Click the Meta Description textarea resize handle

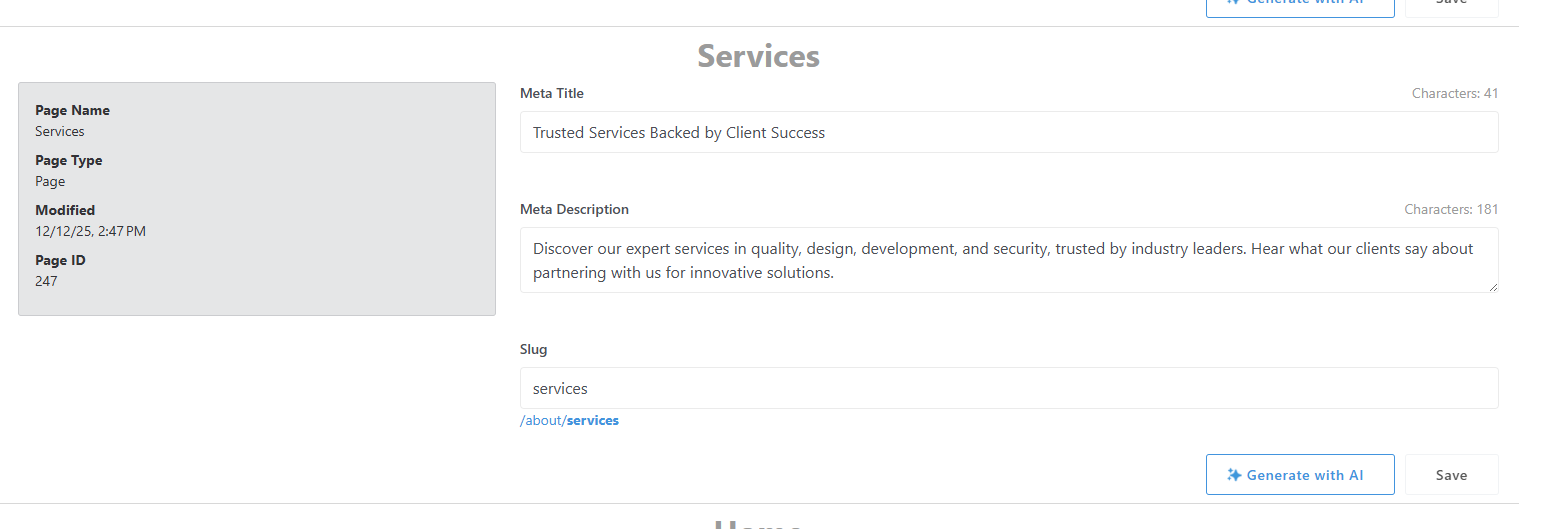tap(1493, 287)
